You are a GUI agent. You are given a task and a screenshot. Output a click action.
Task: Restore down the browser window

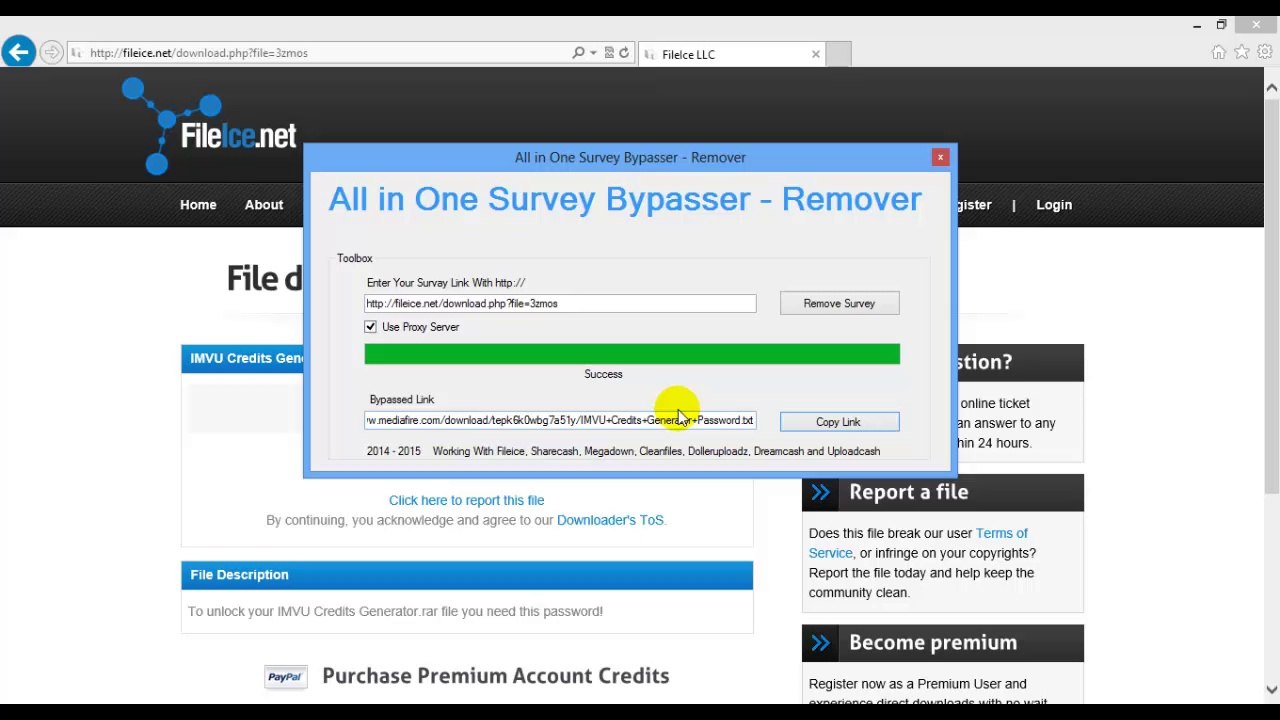click(1221, 25)
